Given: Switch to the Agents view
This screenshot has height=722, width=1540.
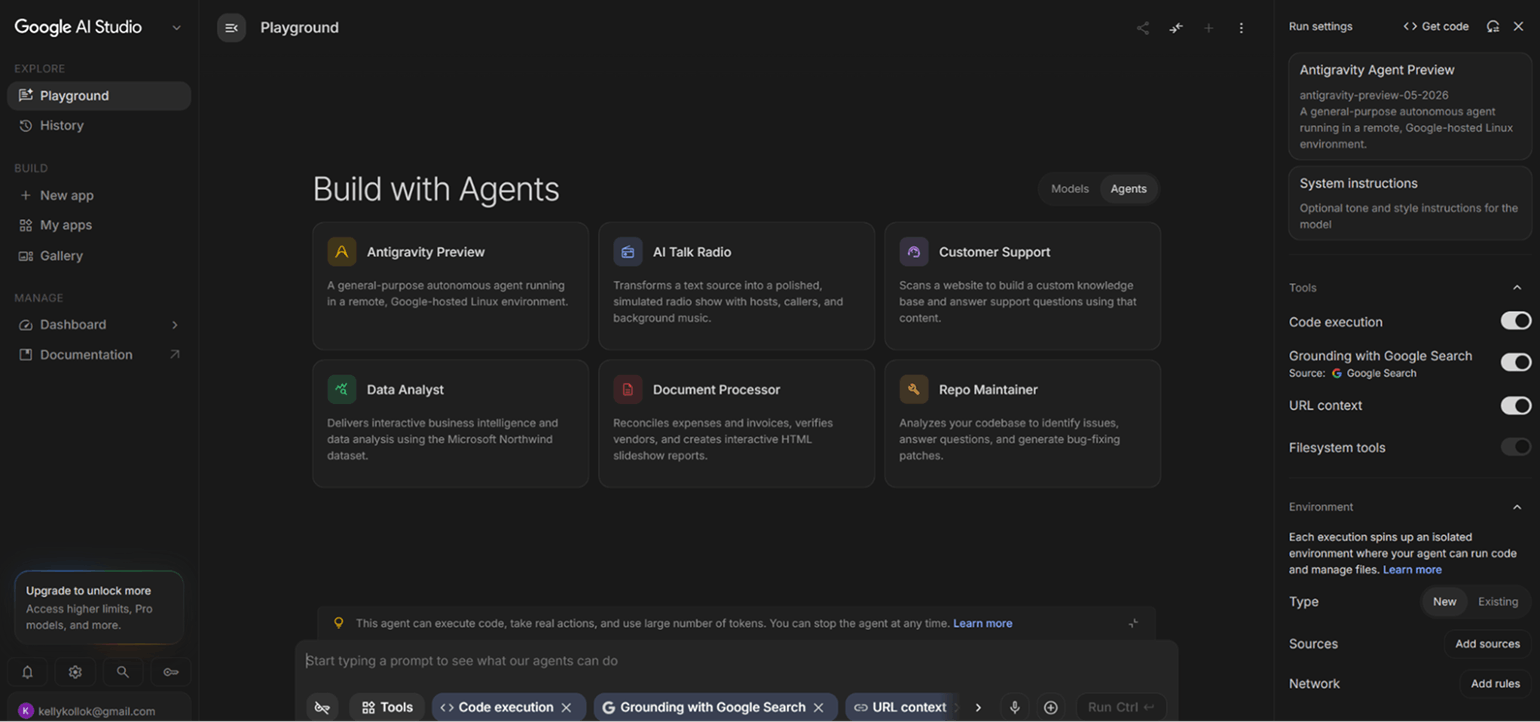Looking at the screenshot, I should click(x=1129, y=189).
